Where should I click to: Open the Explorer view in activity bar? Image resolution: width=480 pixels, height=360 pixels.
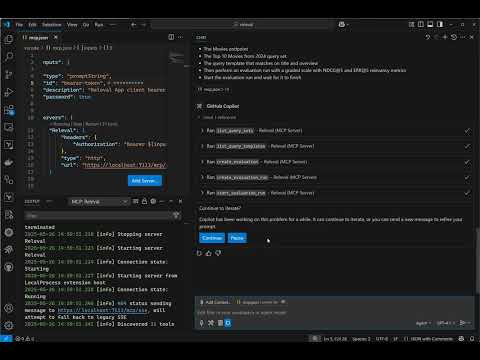click(9, 39)
